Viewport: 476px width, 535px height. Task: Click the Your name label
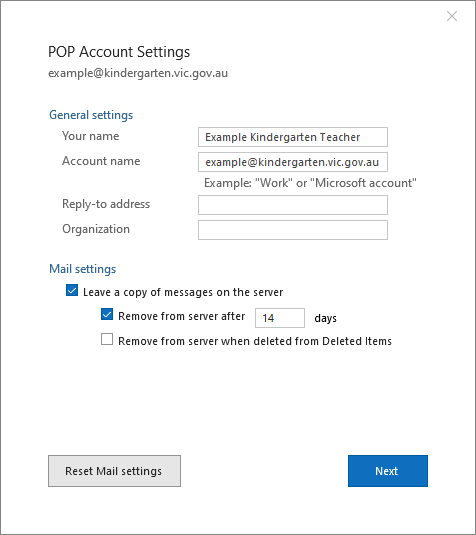pos(91,136)
